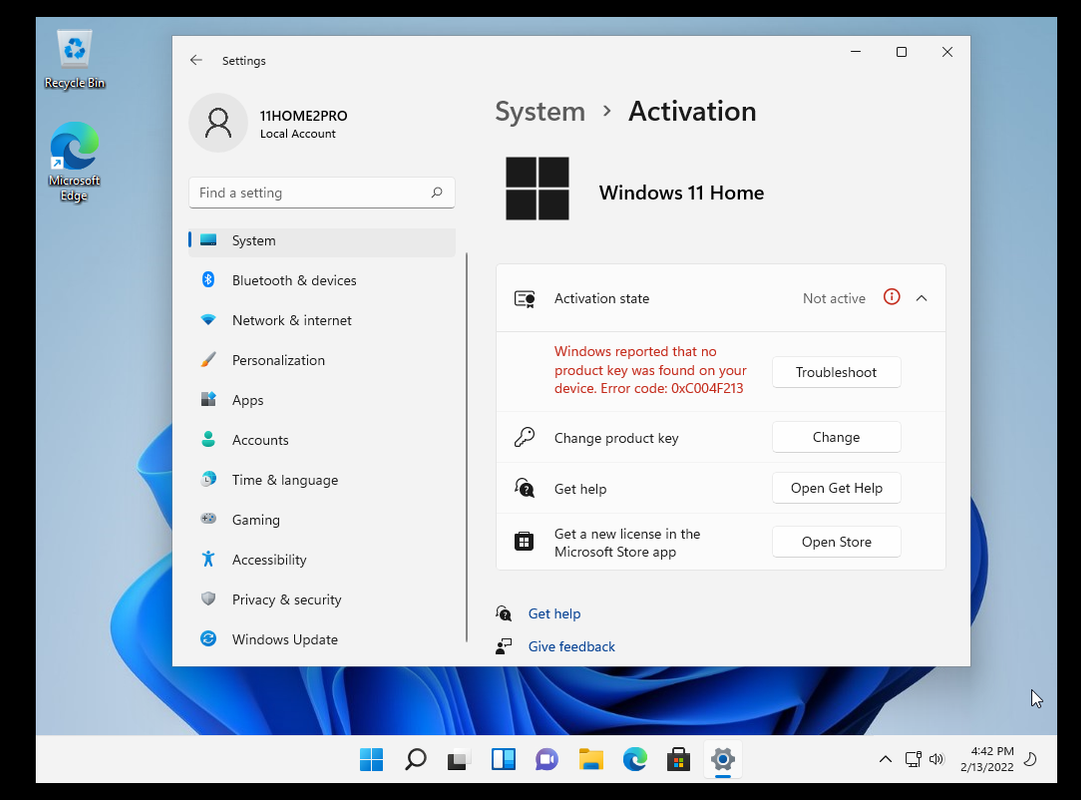Image resolution: width=1081 pixels, height=800 pixels.
Task: Click the Gaming controller icon
Action: 208,519
